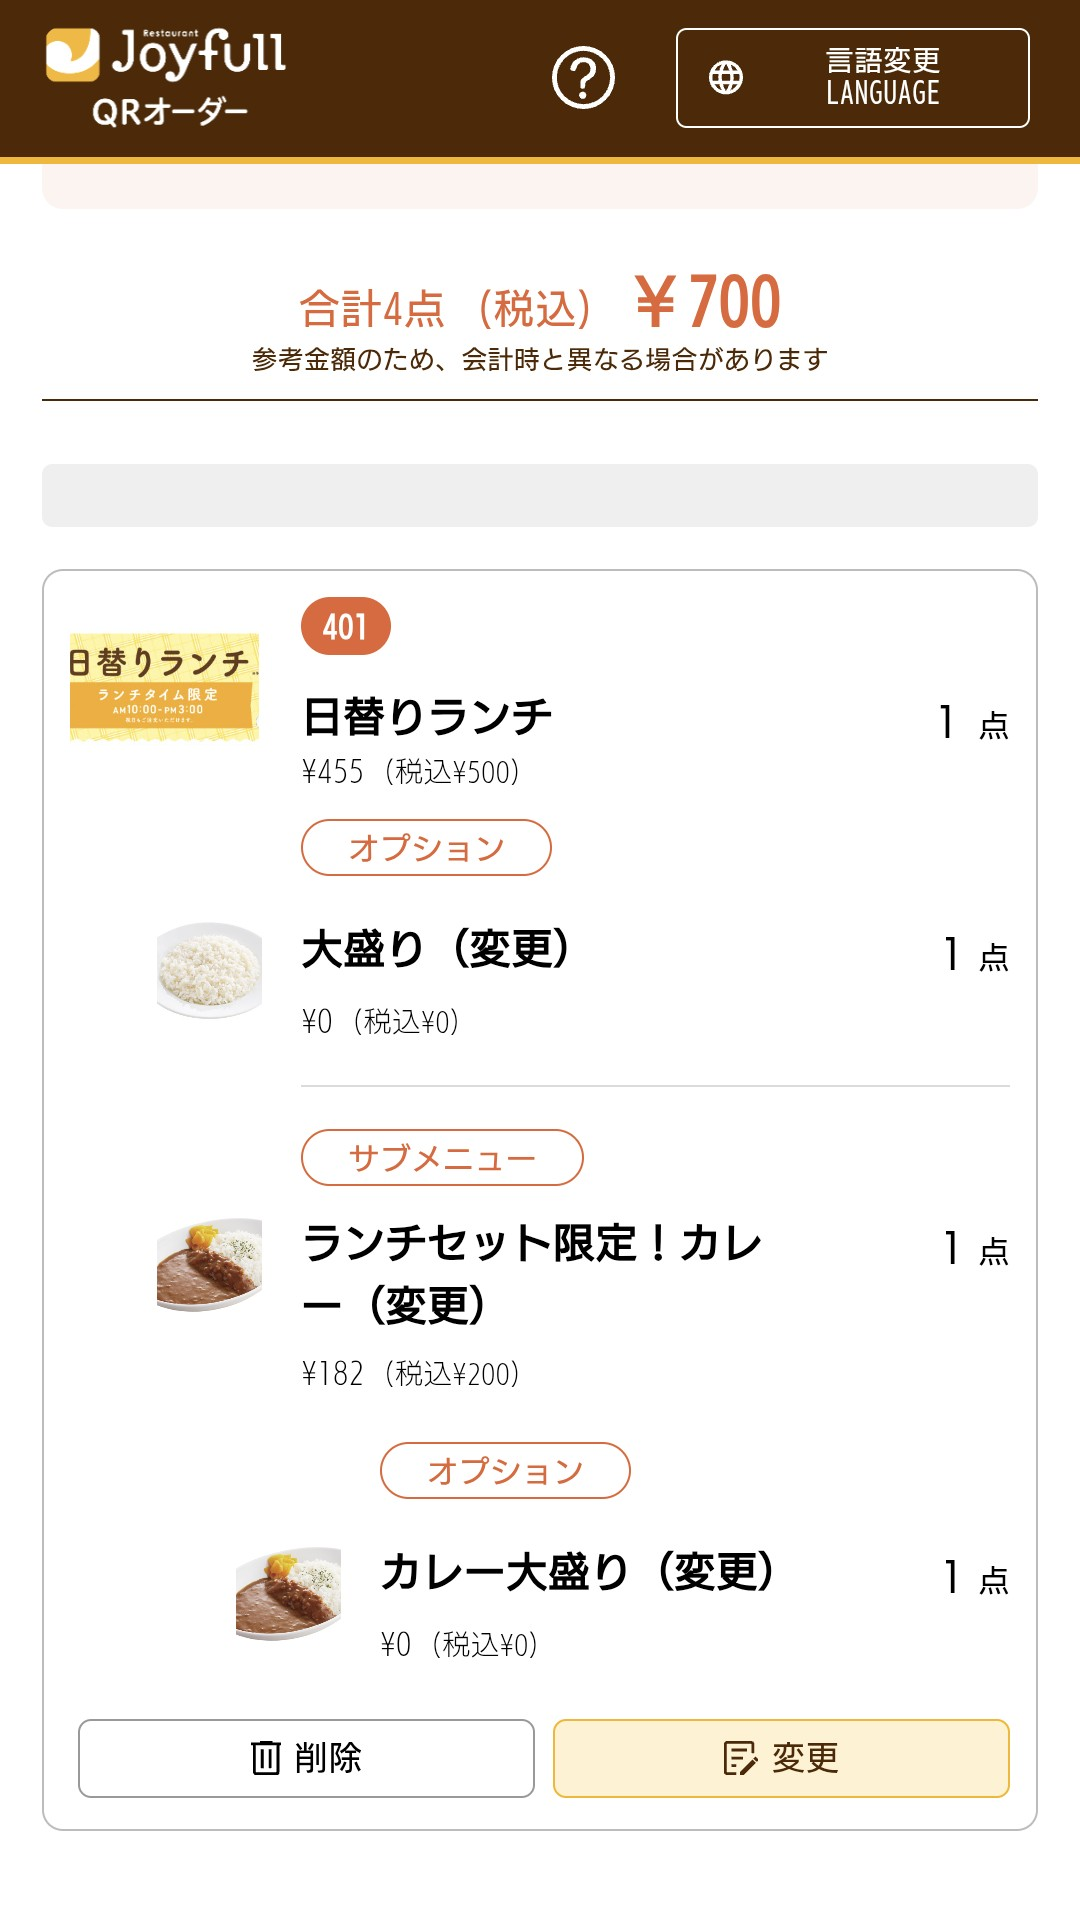This screenshot has height=1917, width=1080.
Task: Click the サブメニュー tag
Action: tap(442, 1158)
